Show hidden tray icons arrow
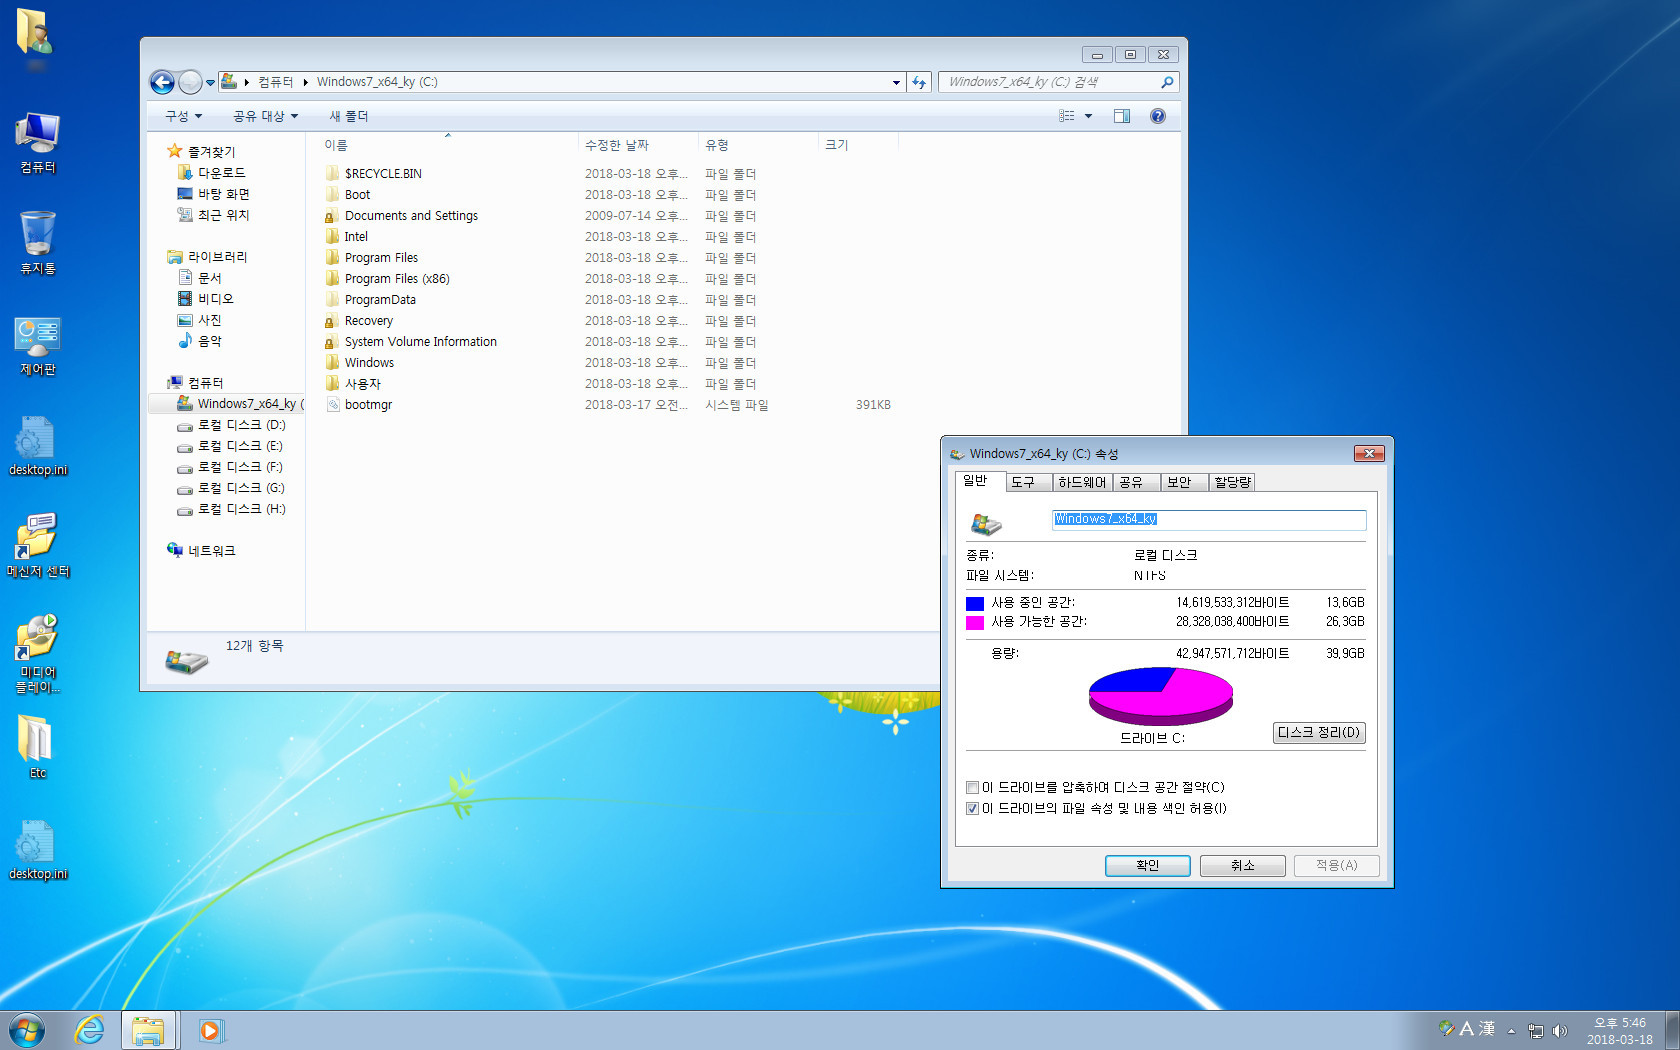Image resolution: width=1680 pixels, height=1050 pixels. tap(1511, 1031)
